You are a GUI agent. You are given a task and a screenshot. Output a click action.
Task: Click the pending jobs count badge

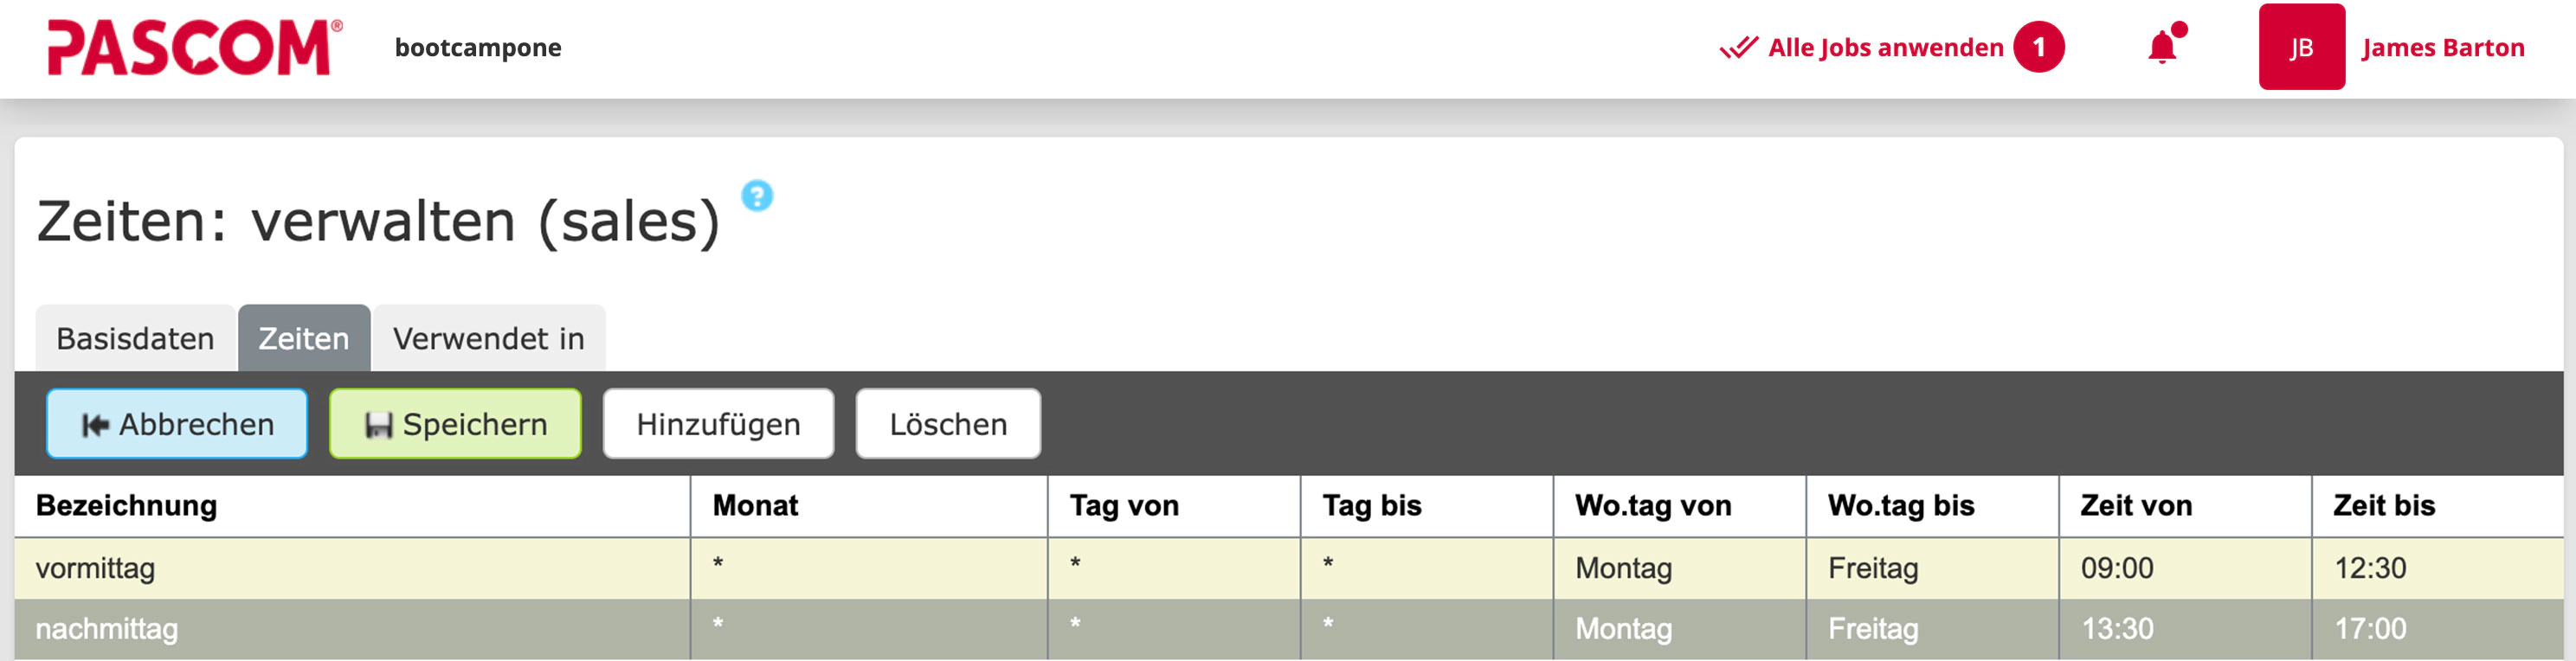tap(2038, 47)
